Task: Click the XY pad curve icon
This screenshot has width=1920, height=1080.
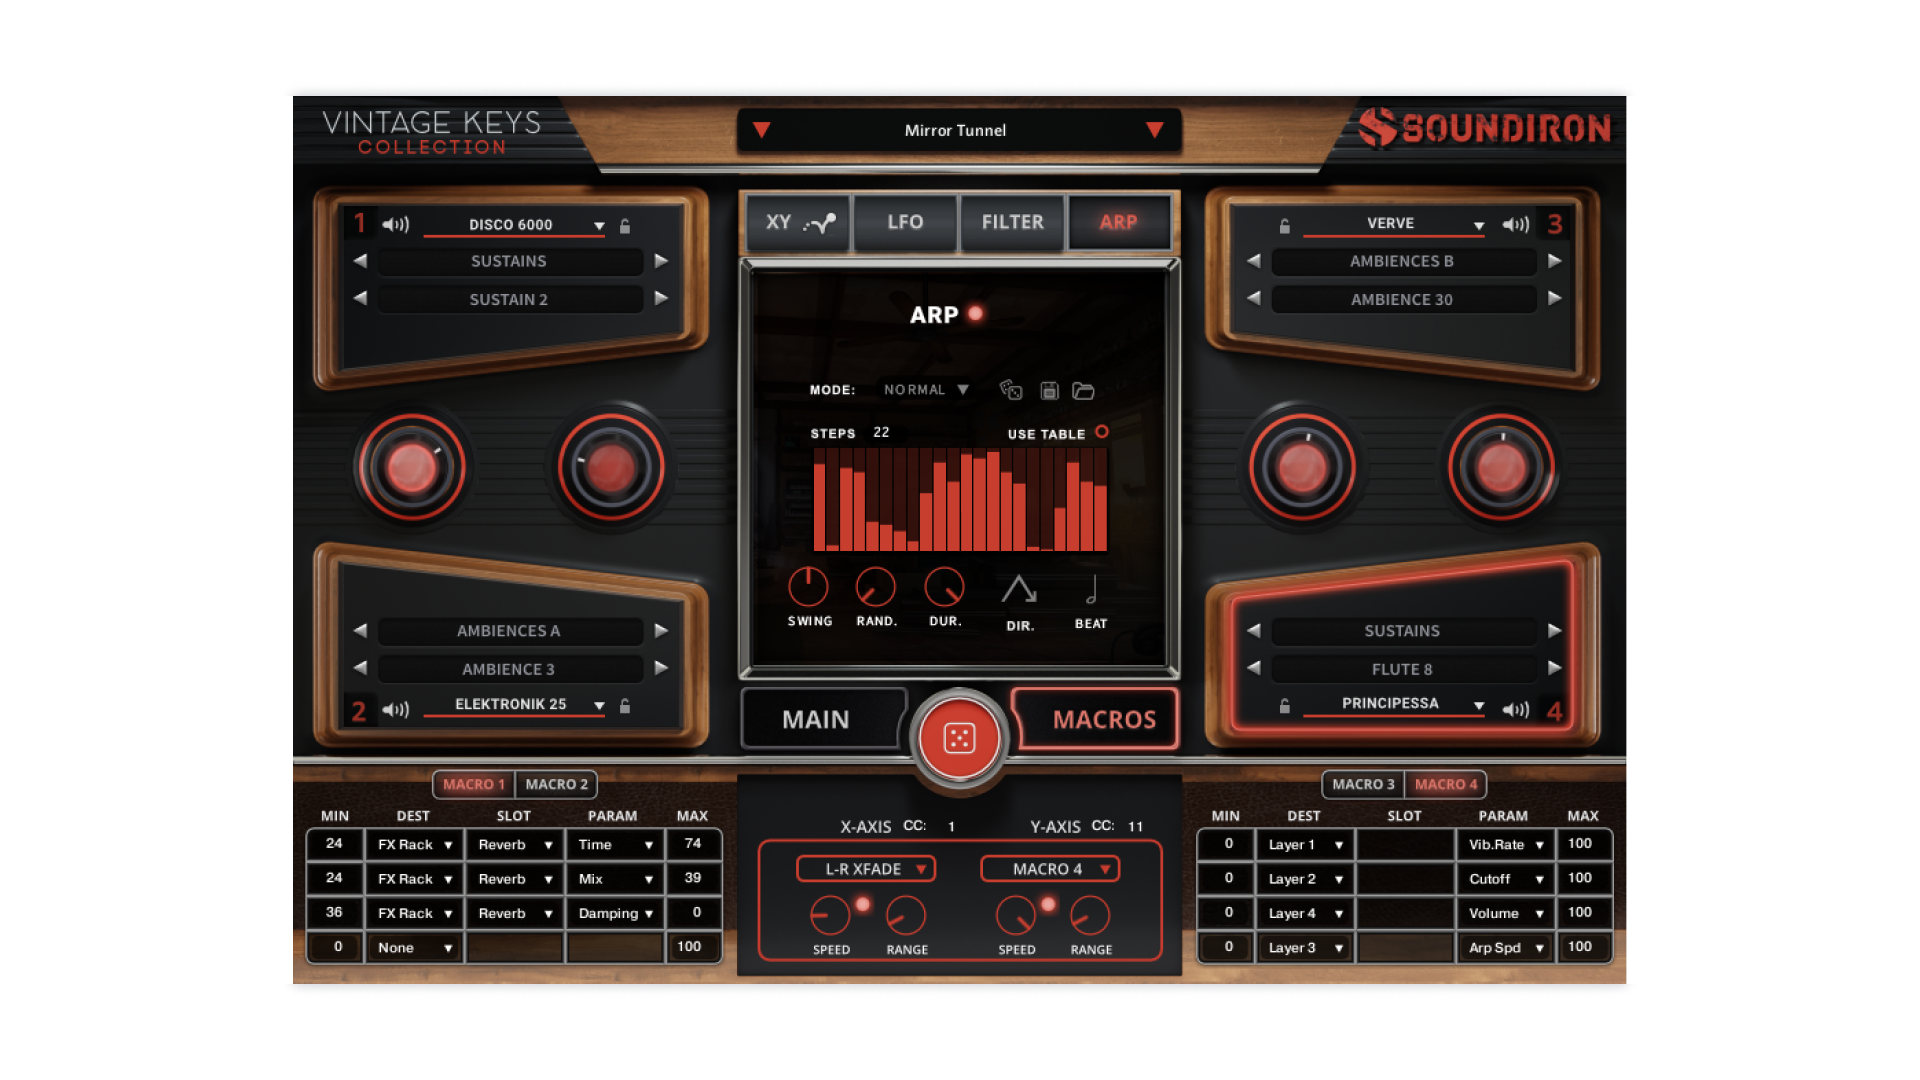Action: click(820, 223)
